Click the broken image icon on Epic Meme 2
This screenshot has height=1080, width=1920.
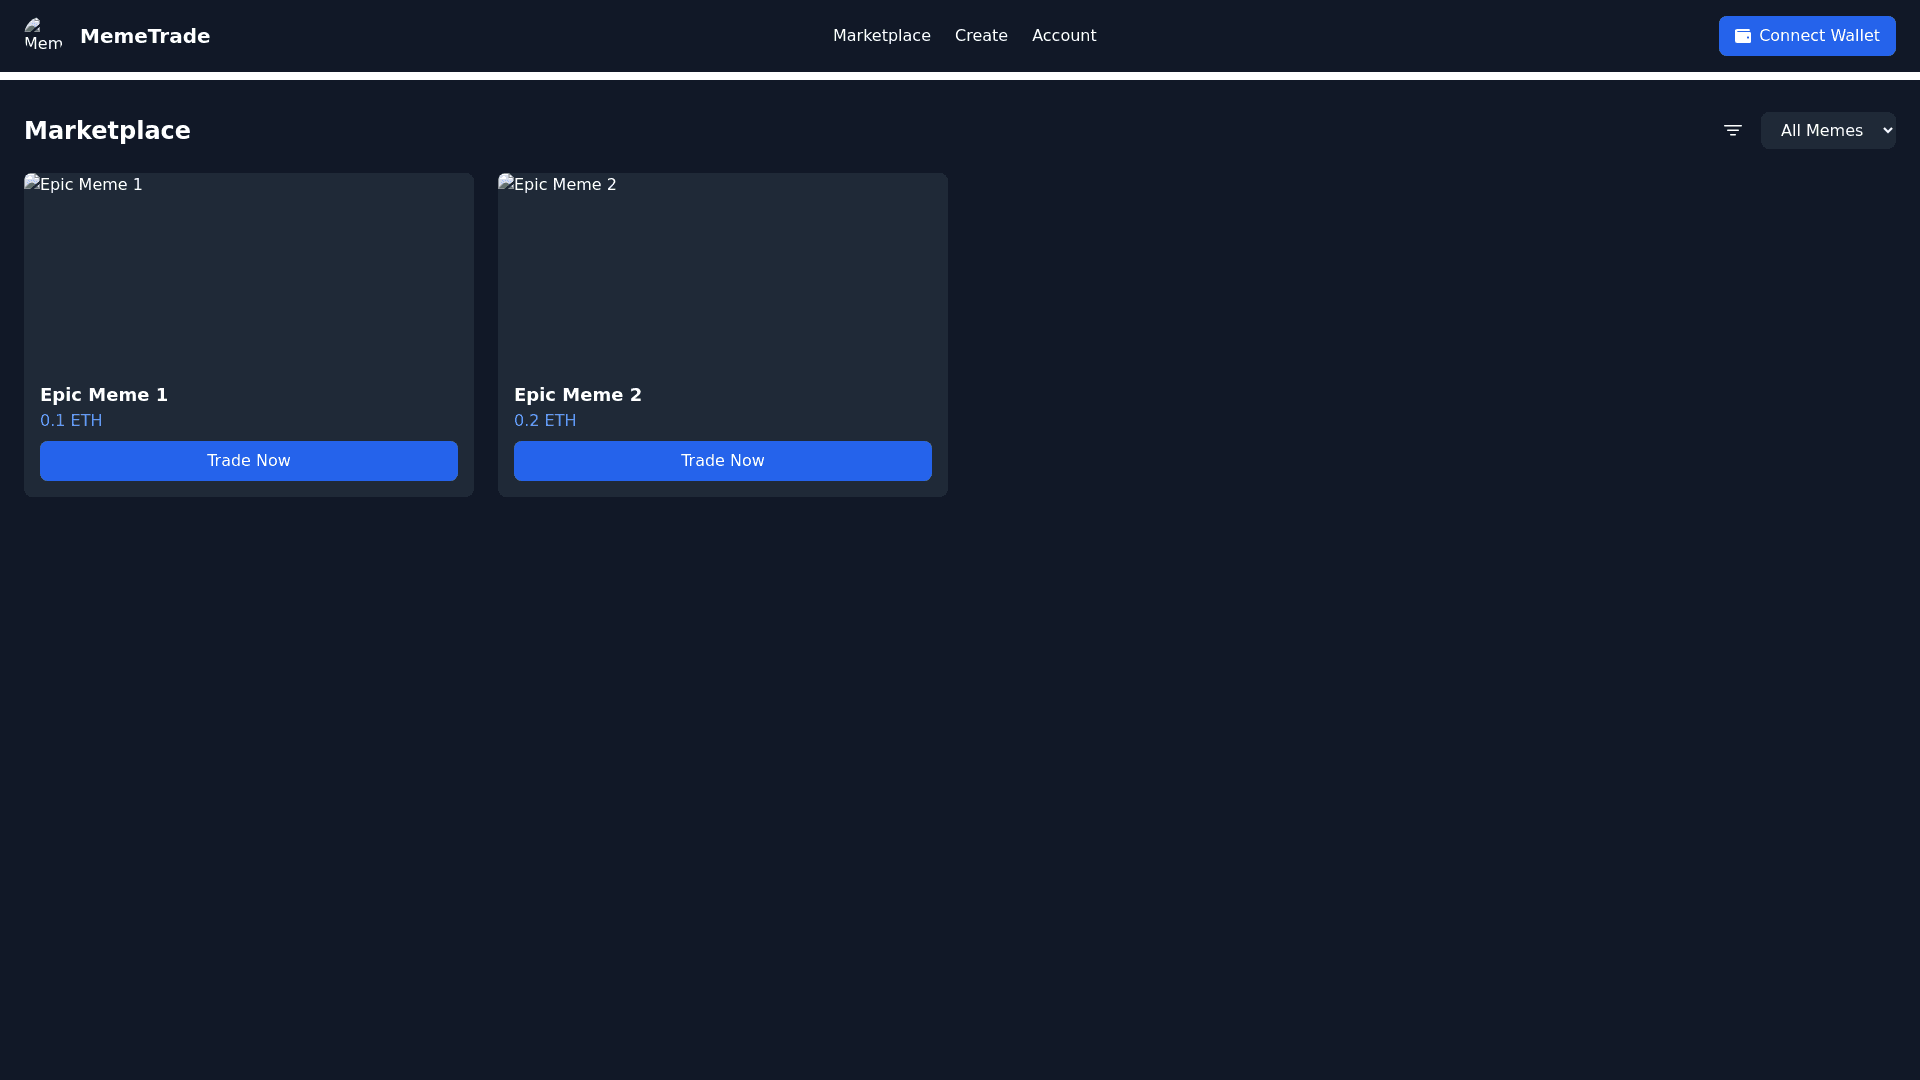point(506,184)
